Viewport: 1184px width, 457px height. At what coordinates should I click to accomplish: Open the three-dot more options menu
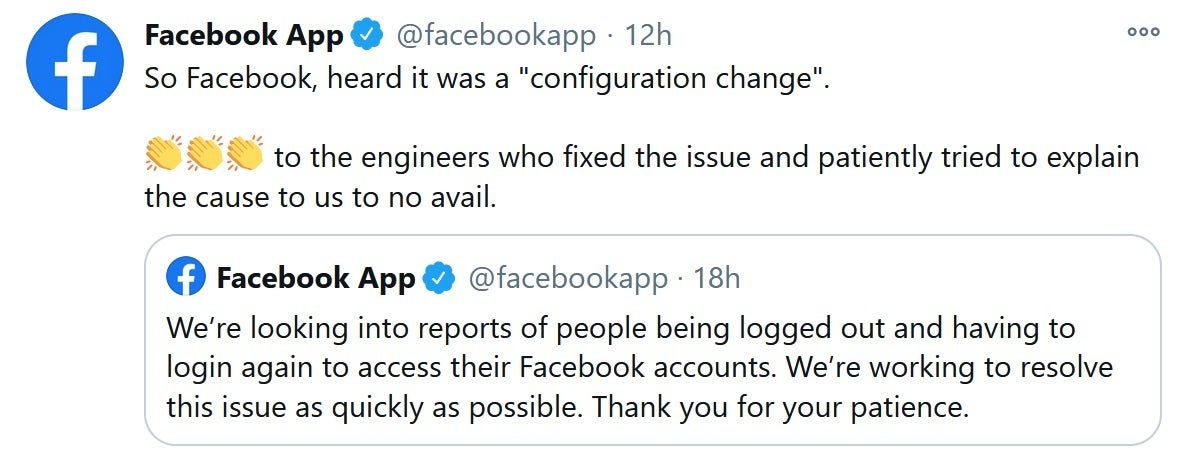(1143, 32)
